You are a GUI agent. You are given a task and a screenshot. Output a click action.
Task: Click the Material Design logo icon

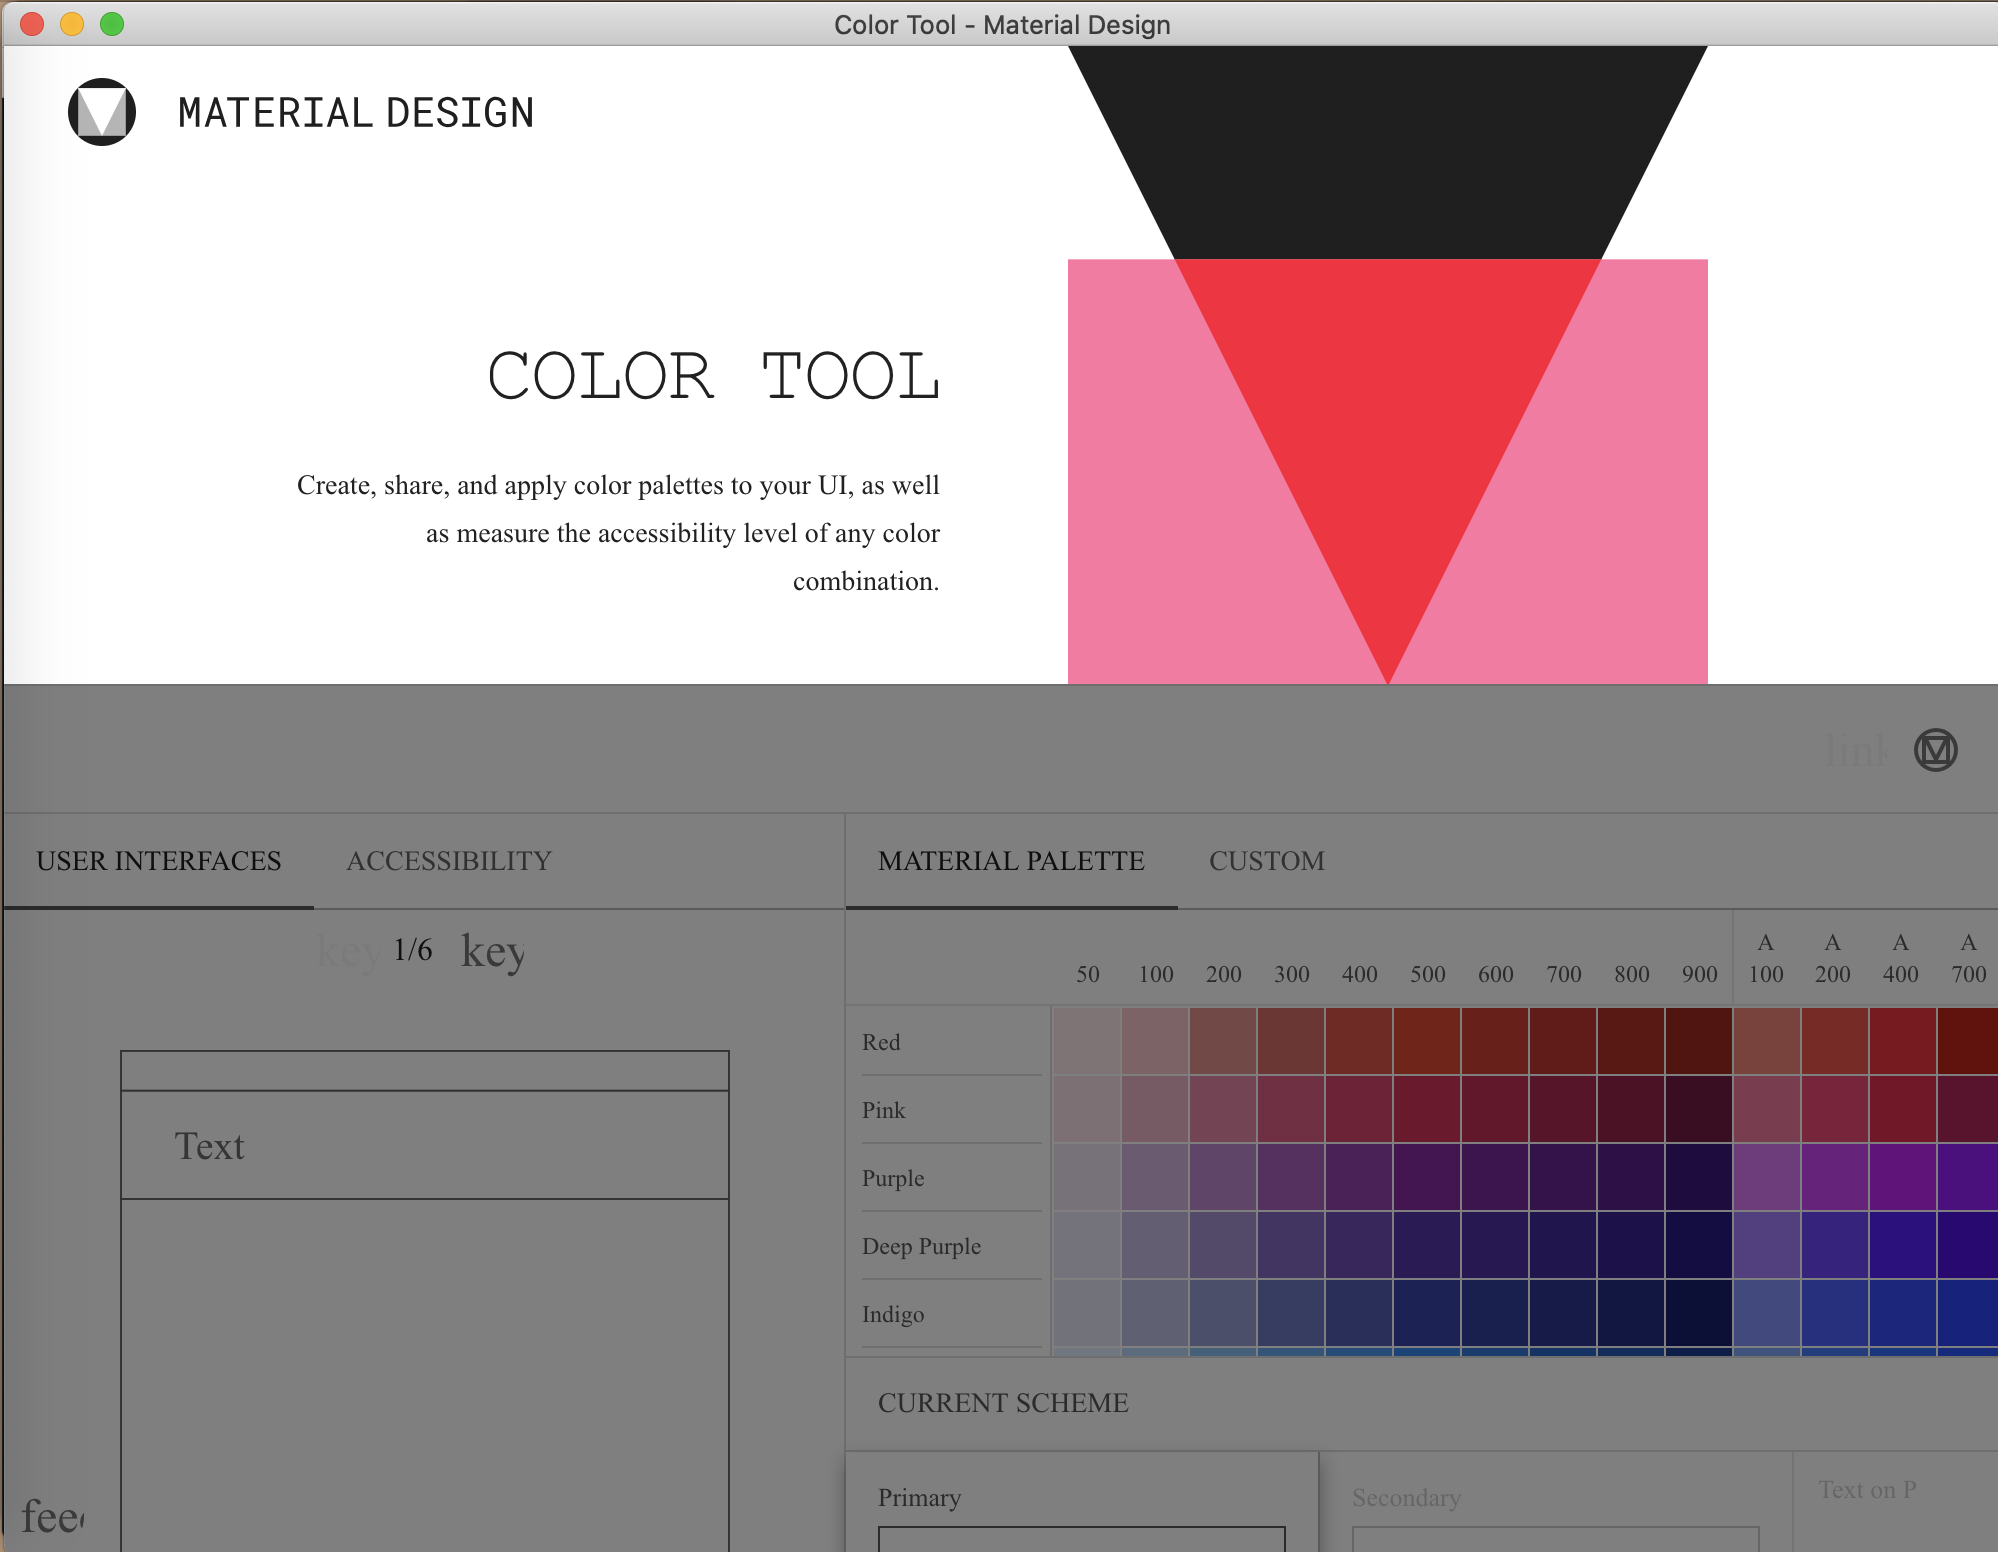[102, 112]
